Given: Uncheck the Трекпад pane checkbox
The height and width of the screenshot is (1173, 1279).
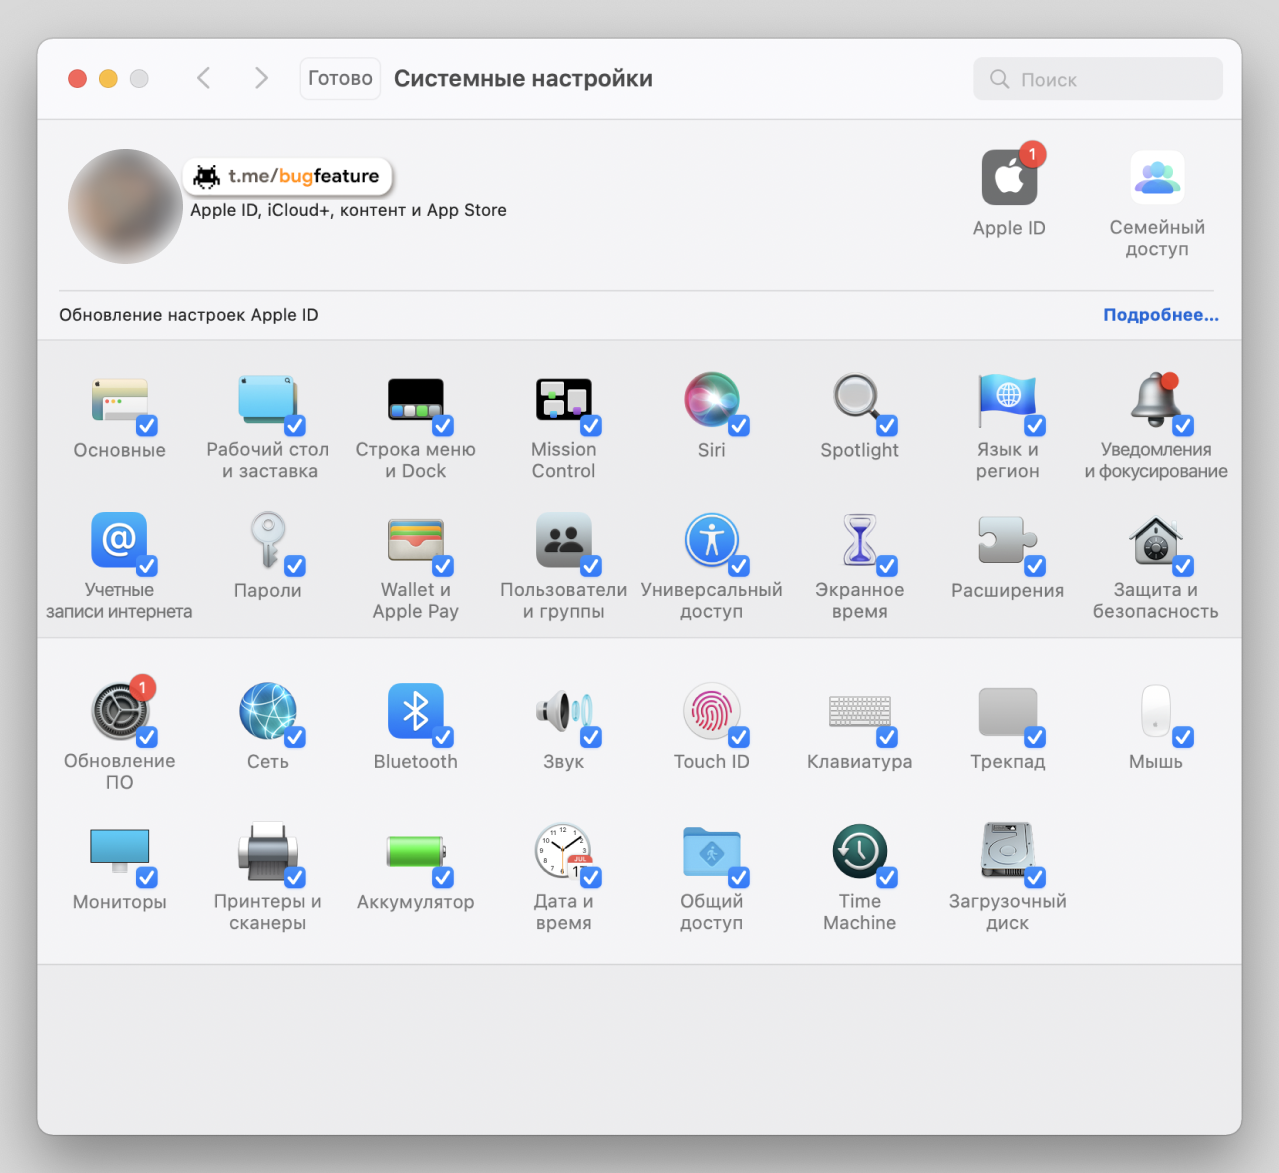Looking at the screenshot, I should pos(1035,737).
